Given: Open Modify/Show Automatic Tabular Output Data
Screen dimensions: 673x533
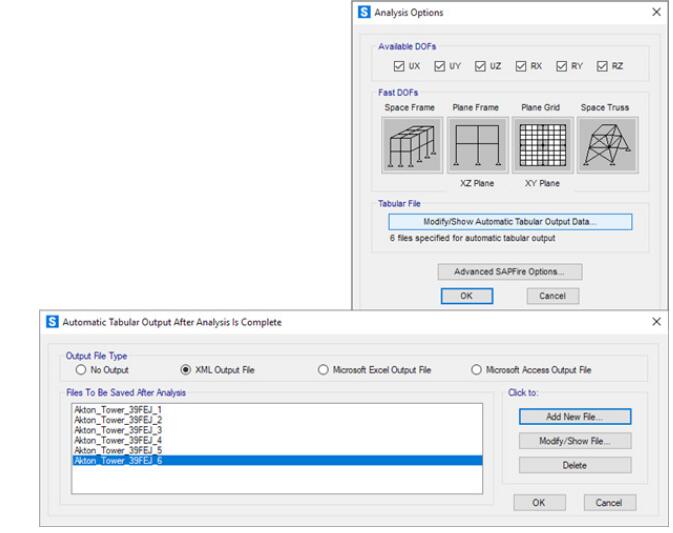Looking at the screenshot, I should (x=510, y=222).
